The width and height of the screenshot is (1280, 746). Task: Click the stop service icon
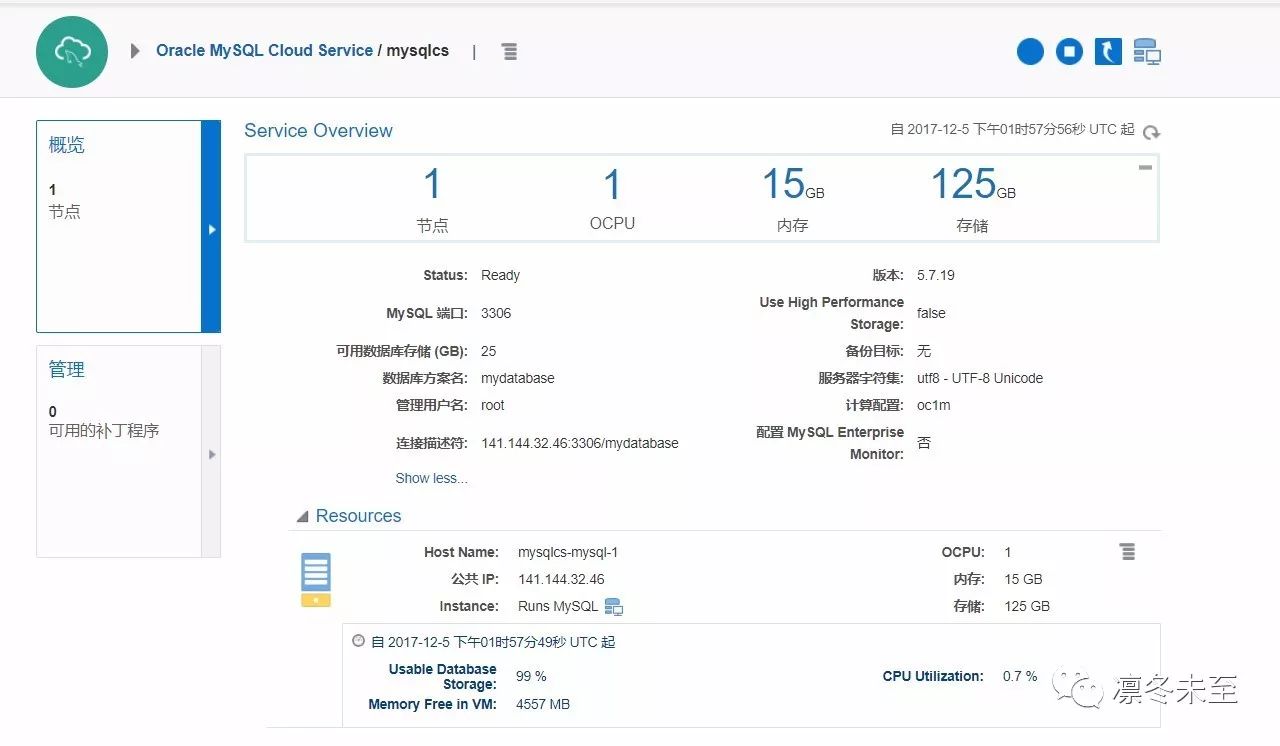pyautogui.click(x=1069, y=51)
